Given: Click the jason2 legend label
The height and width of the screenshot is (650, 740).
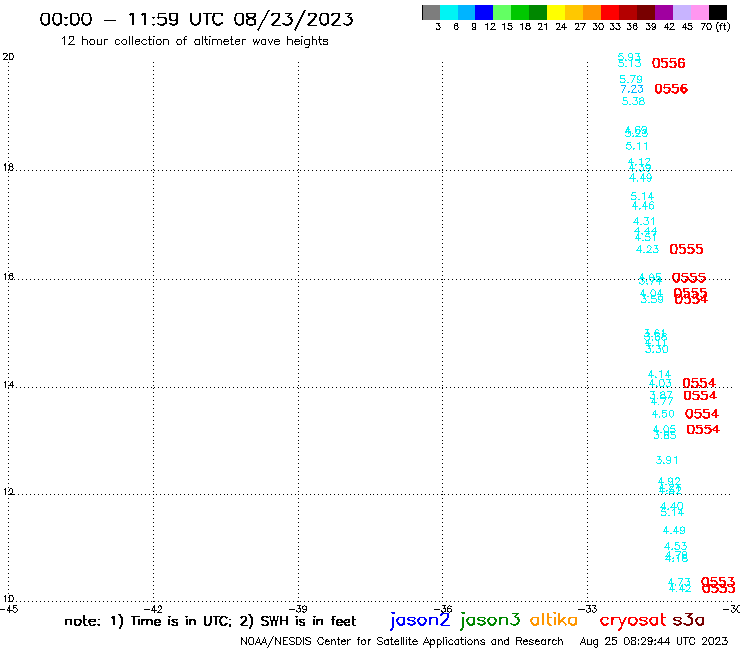Looking at the screenshot, I should (x=420, y=620).
